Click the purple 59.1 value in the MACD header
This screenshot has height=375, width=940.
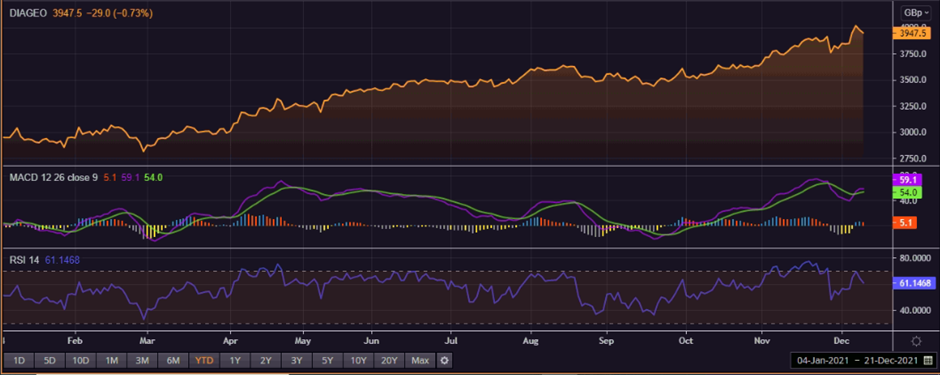click(130, 177)
